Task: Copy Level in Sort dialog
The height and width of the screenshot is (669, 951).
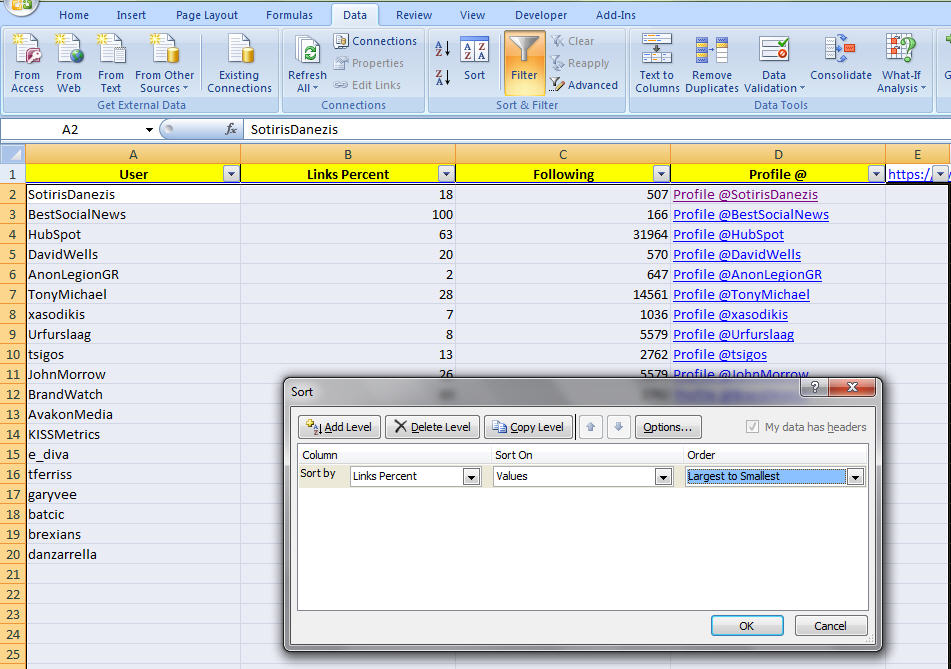Action: point(528,427)
